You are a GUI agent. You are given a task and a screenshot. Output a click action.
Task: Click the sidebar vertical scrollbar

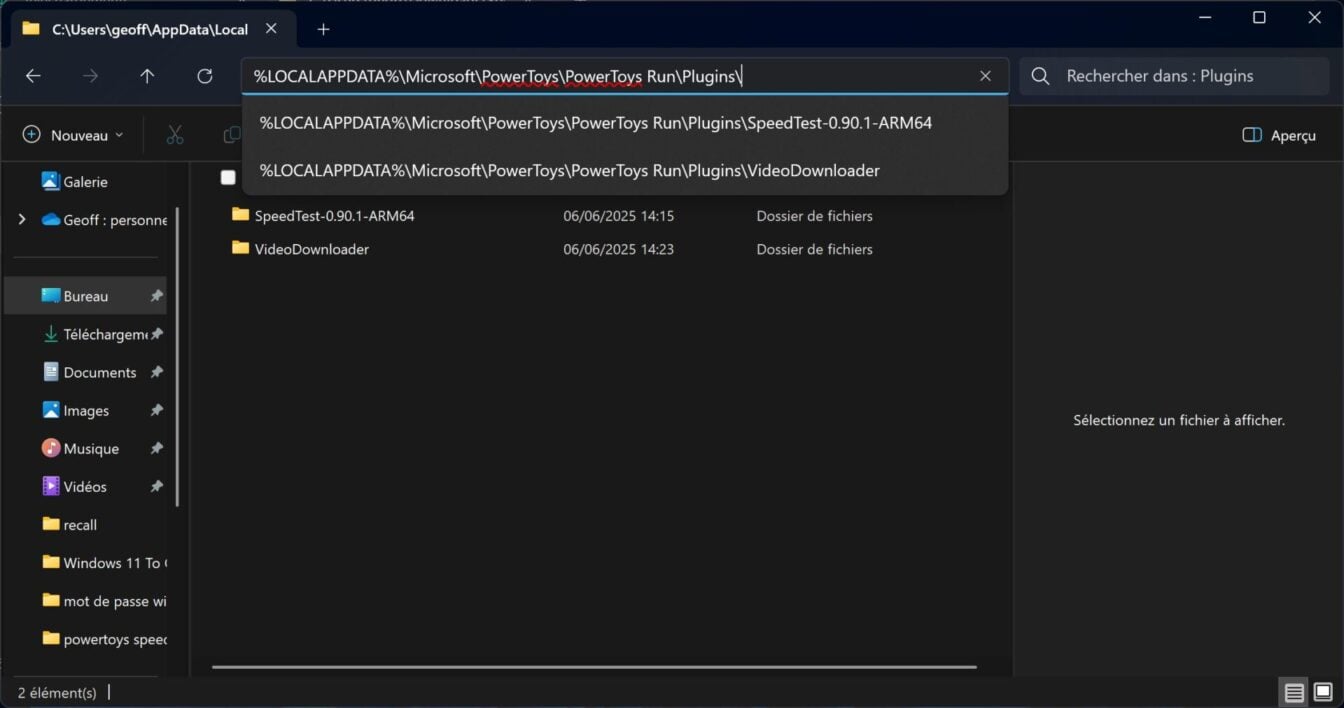click(178, 357)
